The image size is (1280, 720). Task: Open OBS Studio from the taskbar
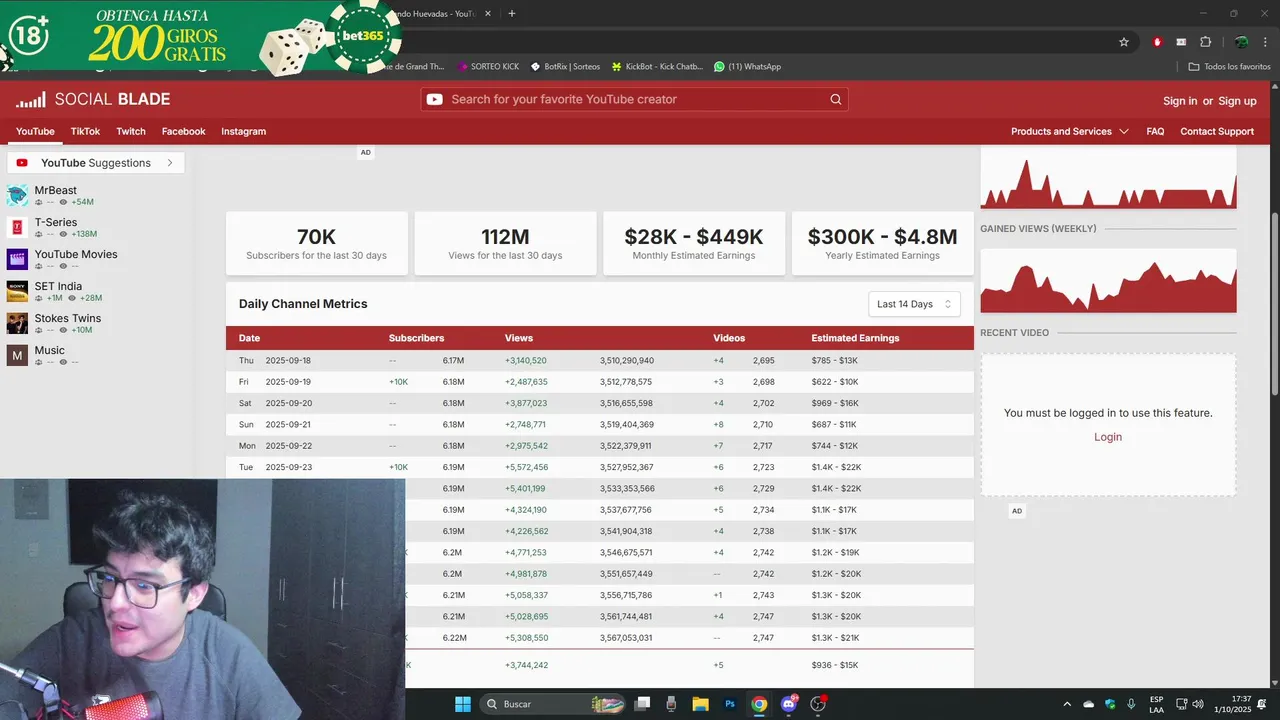(818, 704)
